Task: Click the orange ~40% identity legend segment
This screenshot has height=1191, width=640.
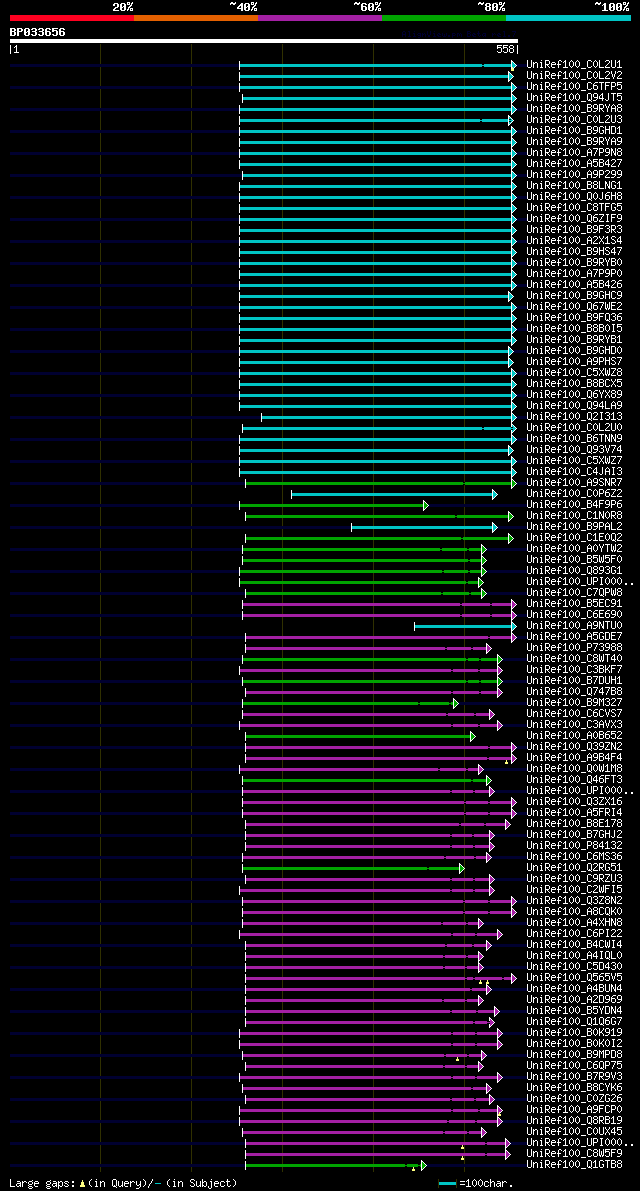Action: (196, 17)
